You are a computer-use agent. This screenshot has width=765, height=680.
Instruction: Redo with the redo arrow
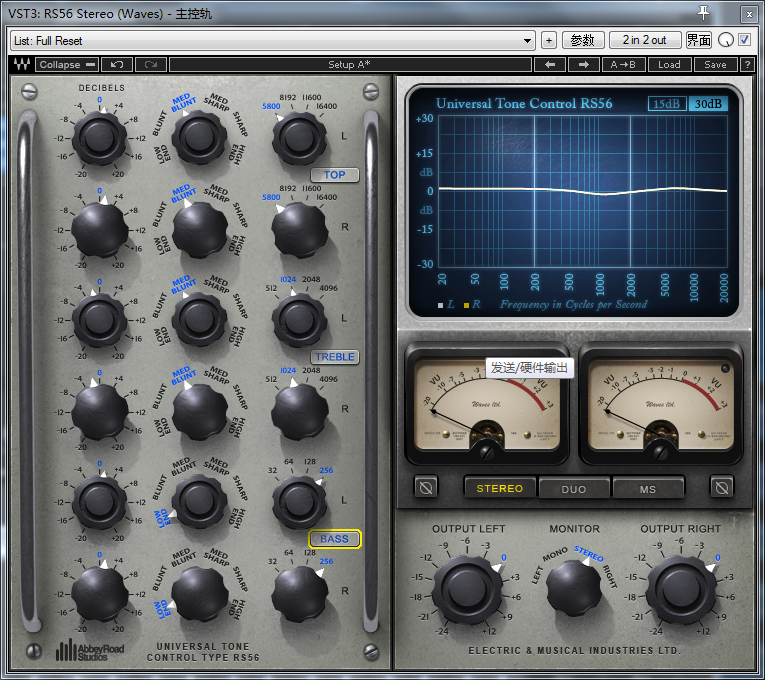coord(151,64)
